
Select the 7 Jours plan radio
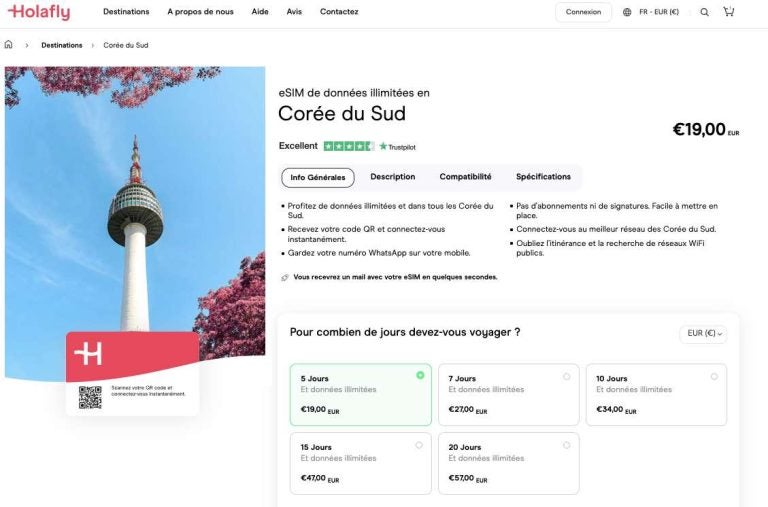[x=567, y=377]
